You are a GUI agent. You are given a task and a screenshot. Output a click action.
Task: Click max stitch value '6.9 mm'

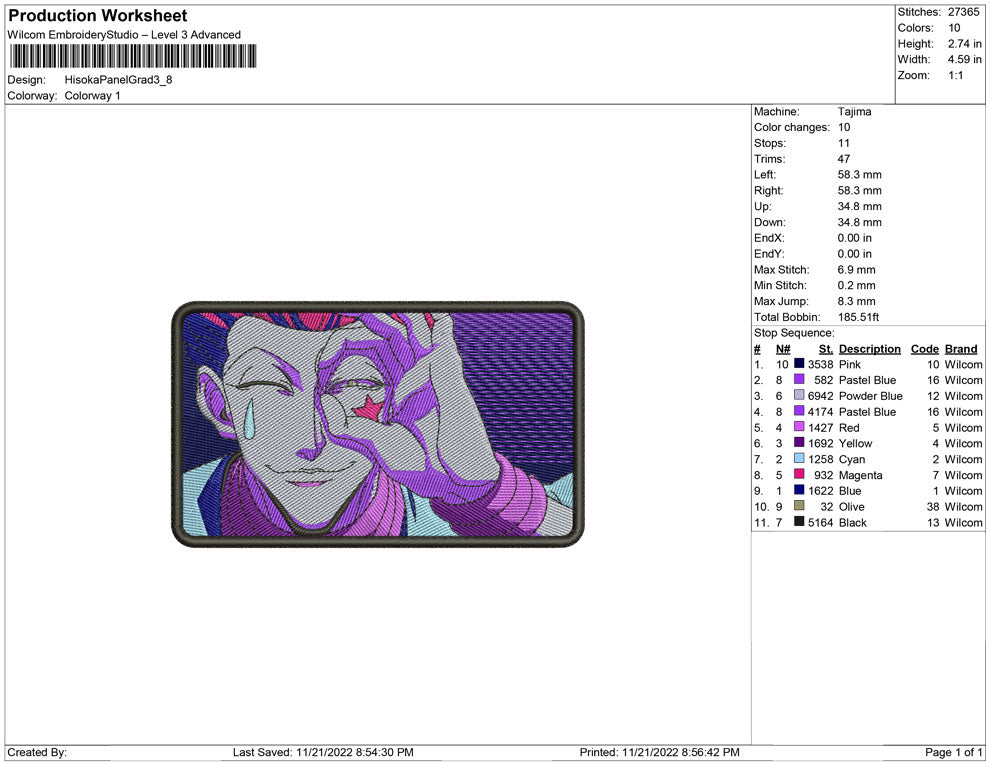pyautogui.click(x=856, y=270)
